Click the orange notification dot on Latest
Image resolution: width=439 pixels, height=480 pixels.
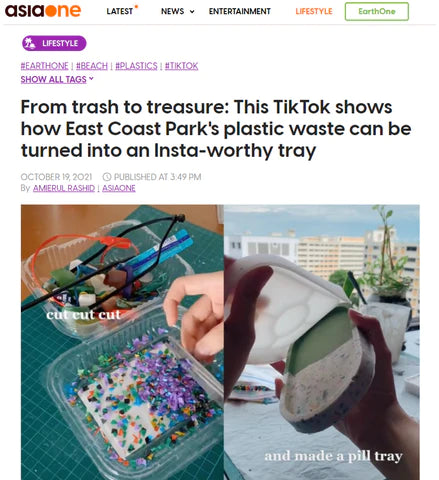point(136,7)
